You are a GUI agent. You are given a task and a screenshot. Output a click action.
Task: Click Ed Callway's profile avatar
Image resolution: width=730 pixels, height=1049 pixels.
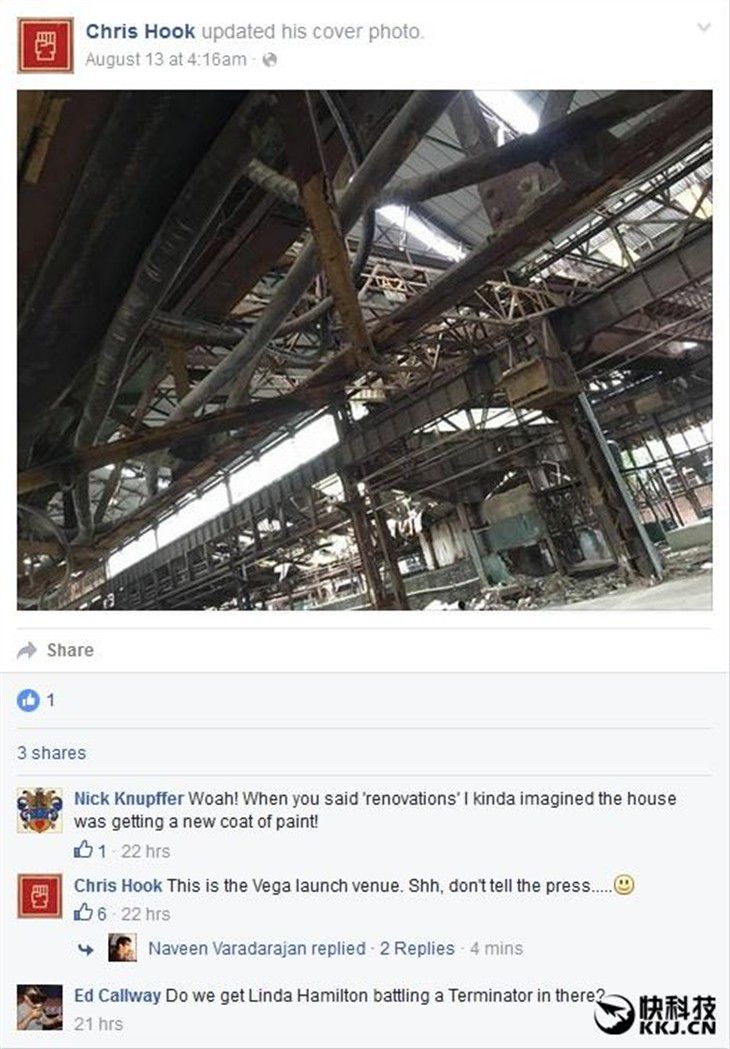click(x=39, y=1007)
